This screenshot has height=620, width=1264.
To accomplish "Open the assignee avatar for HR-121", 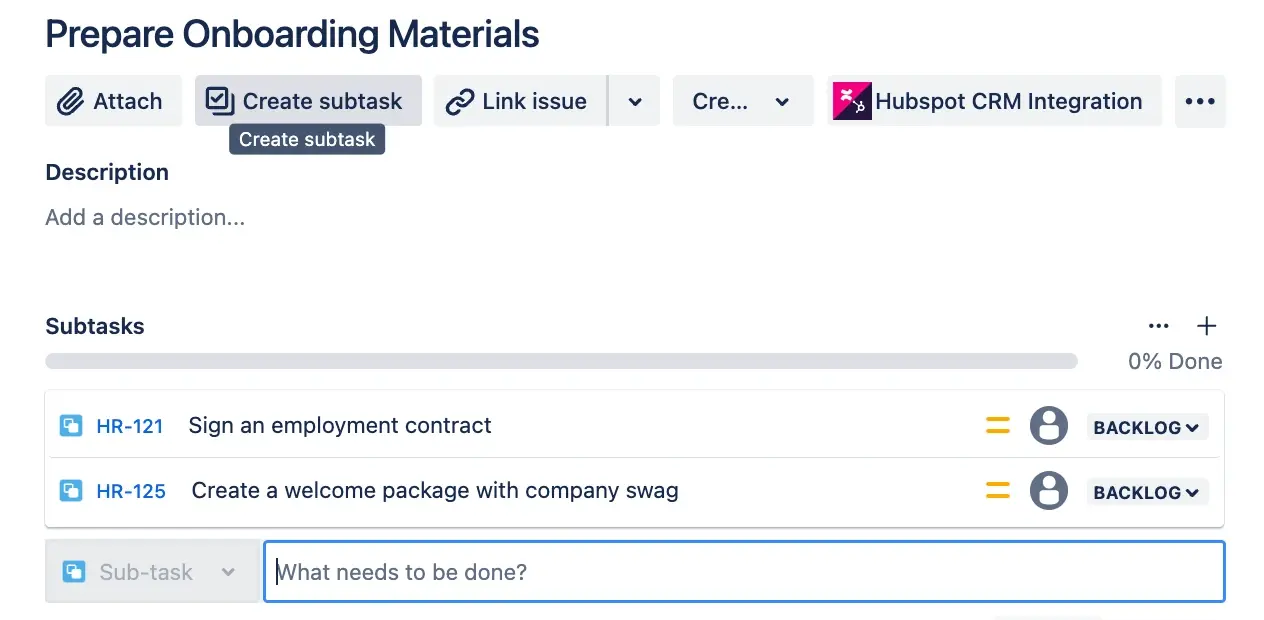I will (x=1049, y=425).
